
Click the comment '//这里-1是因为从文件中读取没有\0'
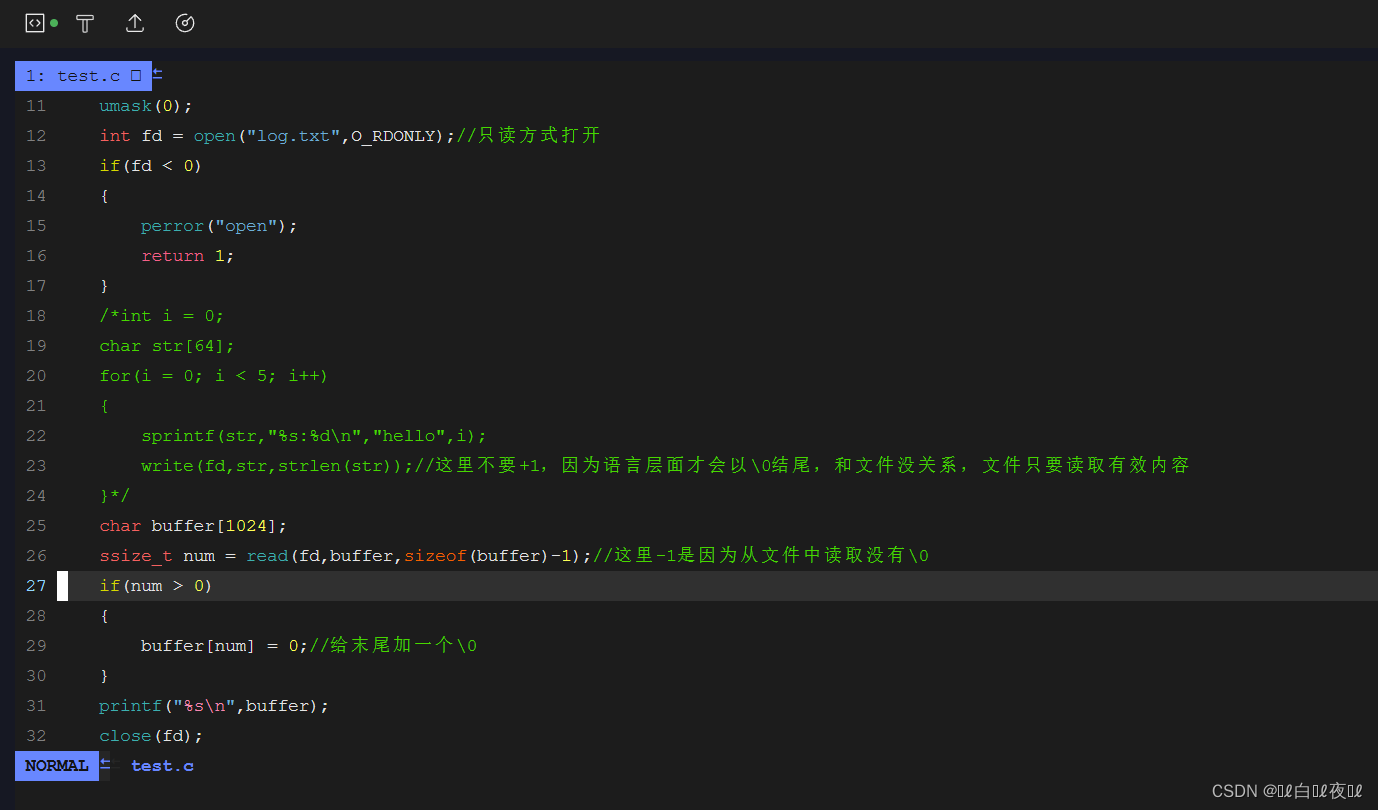tap(761, 556)
